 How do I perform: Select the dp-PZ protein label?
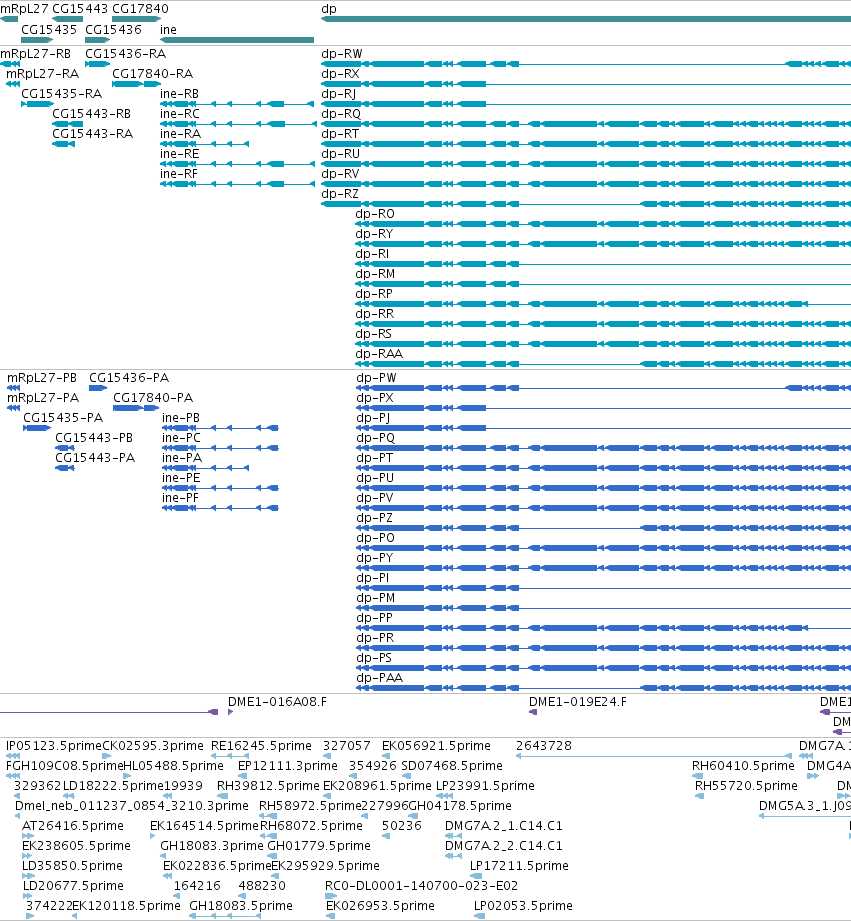tap(375, 518)
